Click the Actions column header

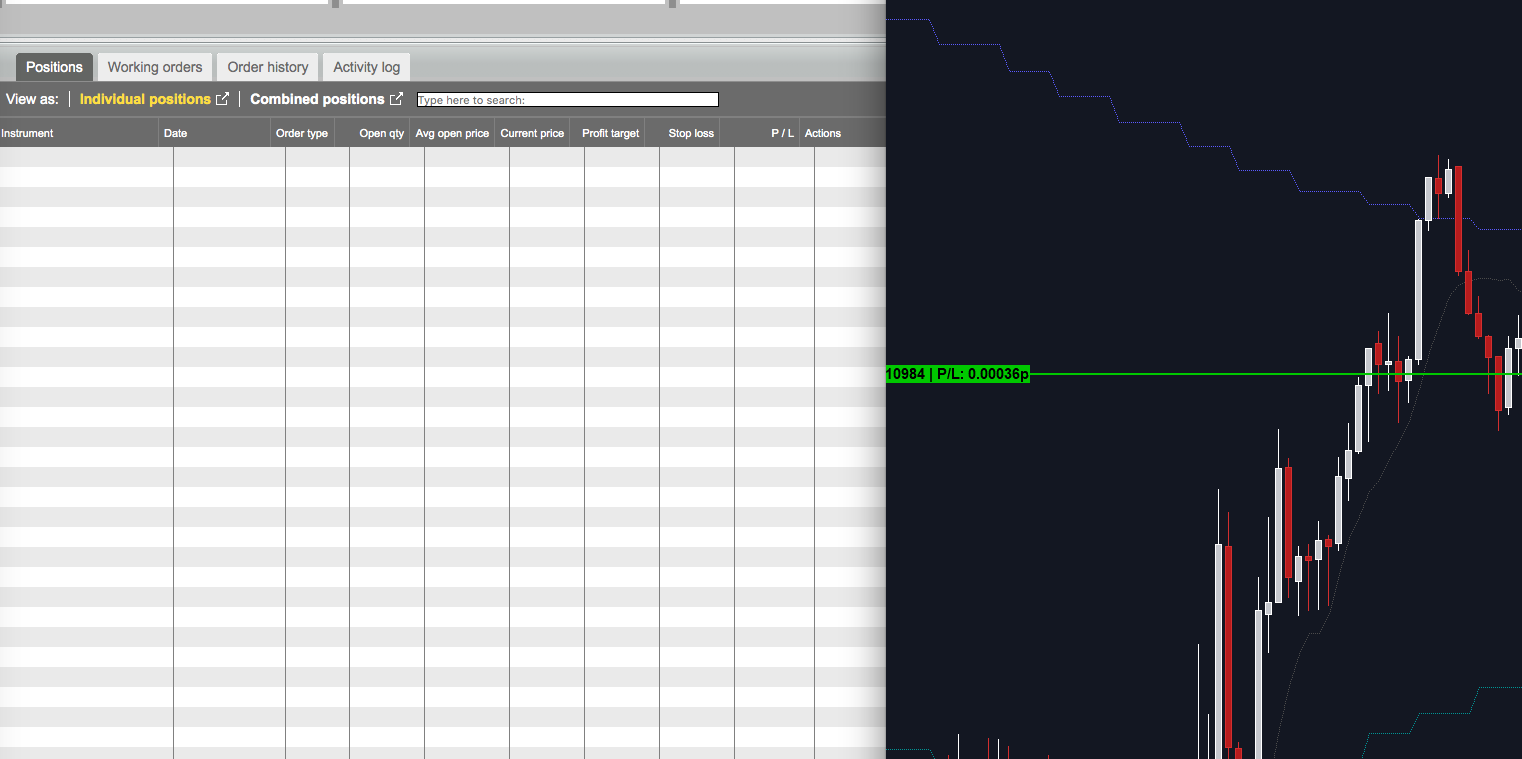(842, 133)
